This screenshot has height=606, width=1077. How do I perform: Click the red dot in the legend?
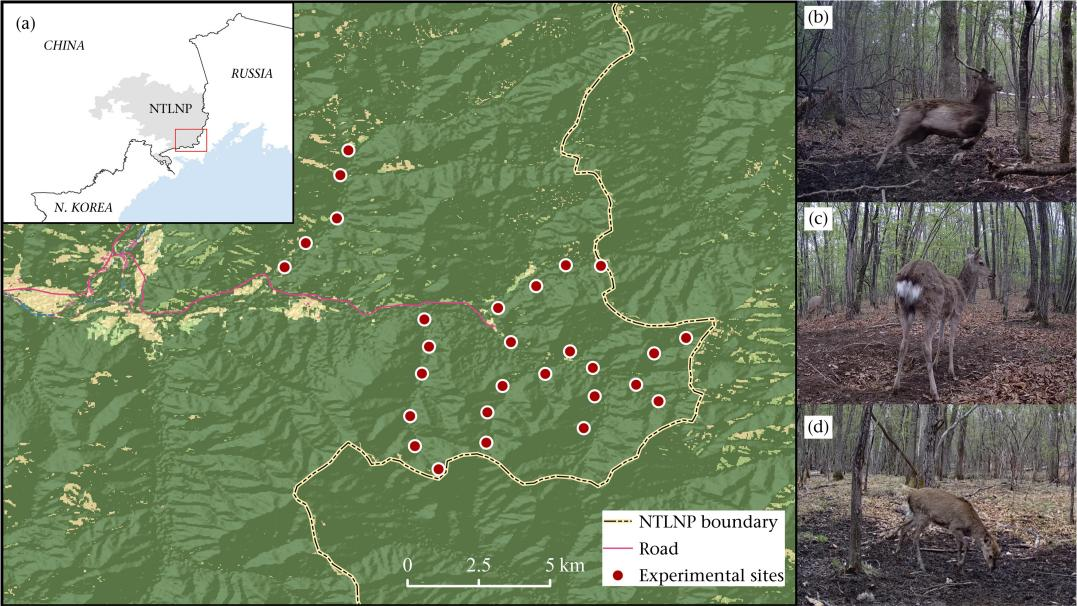618,576
